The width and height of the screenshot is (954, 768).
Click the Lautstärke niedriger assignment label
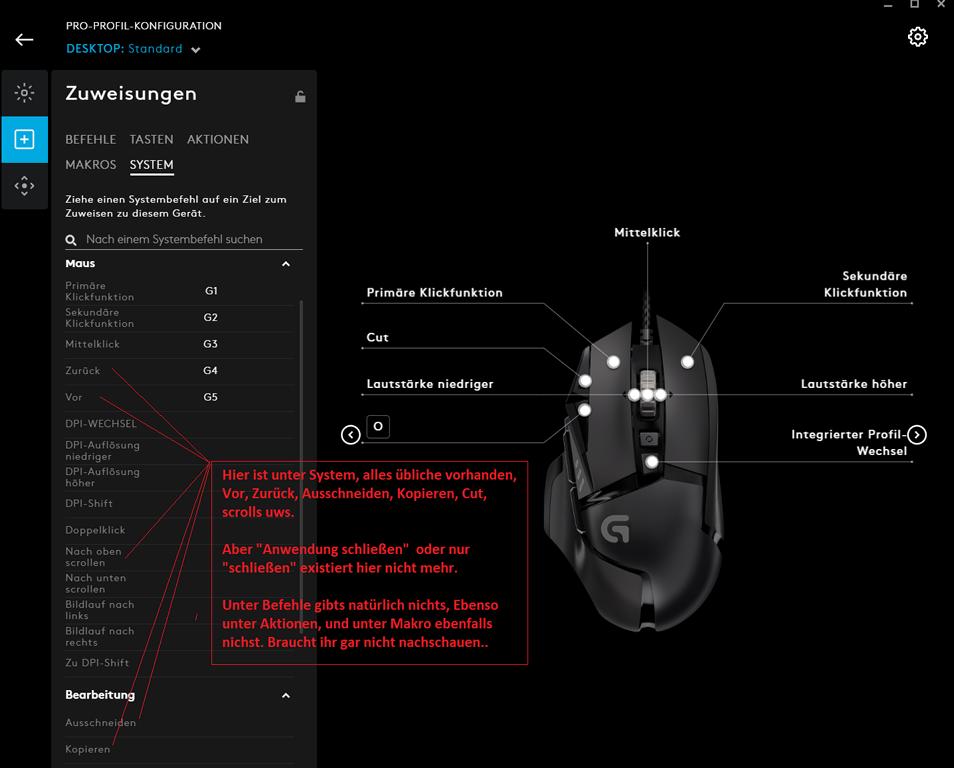tap(430, 384)
